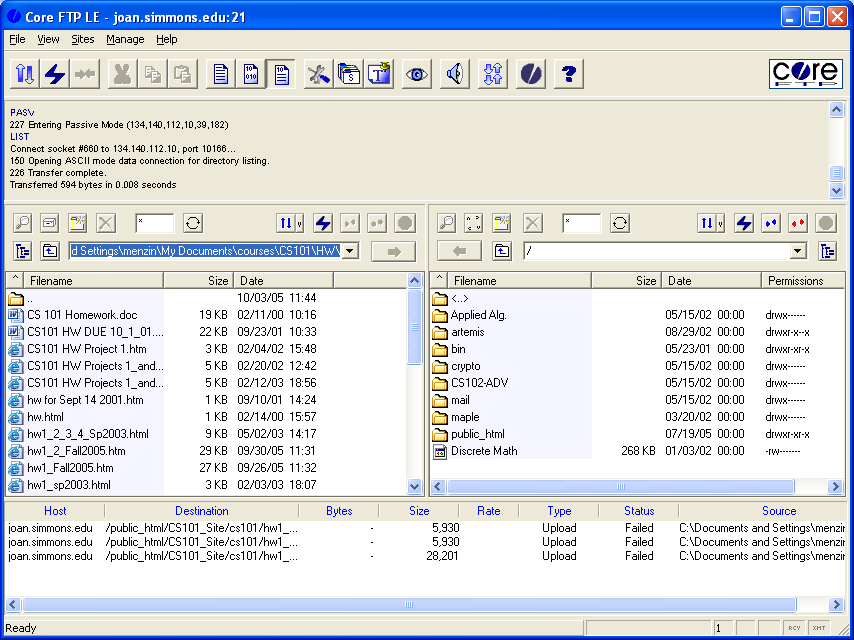Viewport: 854px width, 640px height.
Task: Open the Manage menu
Action: tap(125, 39)
